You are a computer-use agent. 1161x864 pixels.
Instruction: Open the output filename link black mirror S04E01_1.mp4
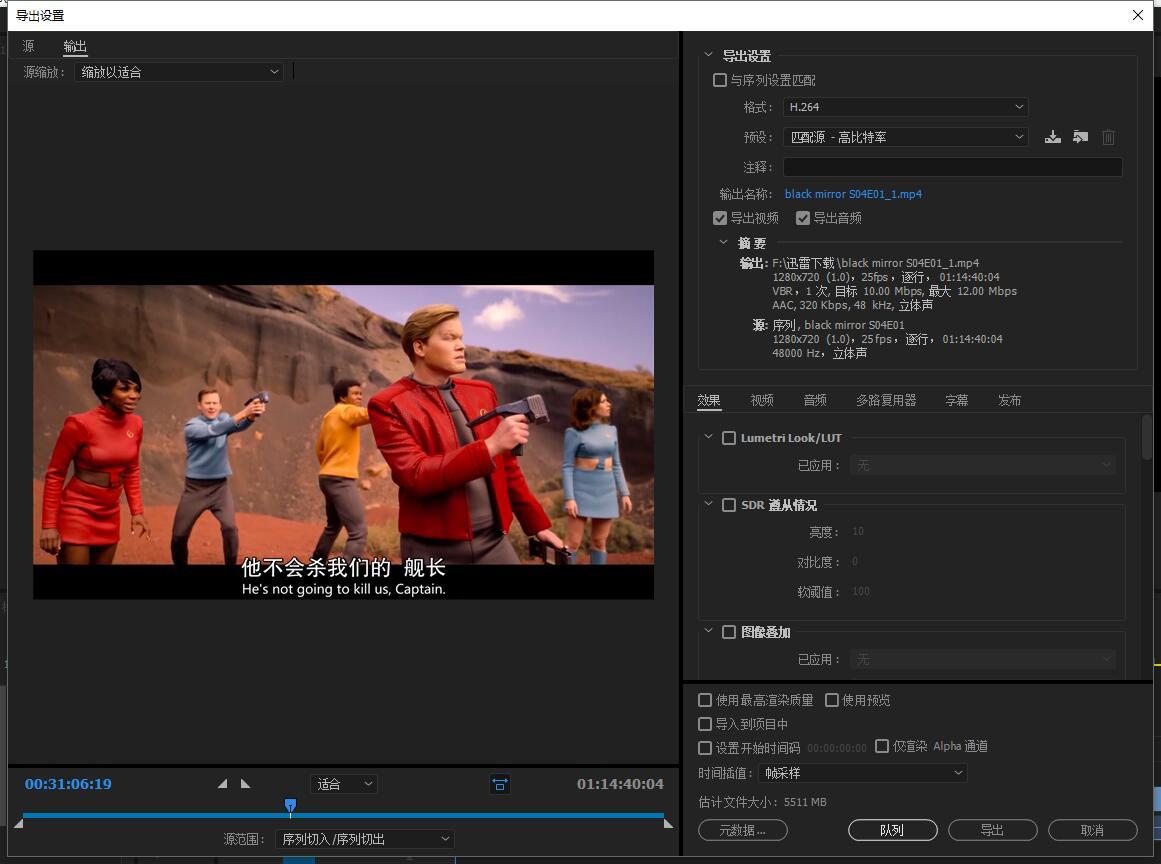(x=851, y=193)
